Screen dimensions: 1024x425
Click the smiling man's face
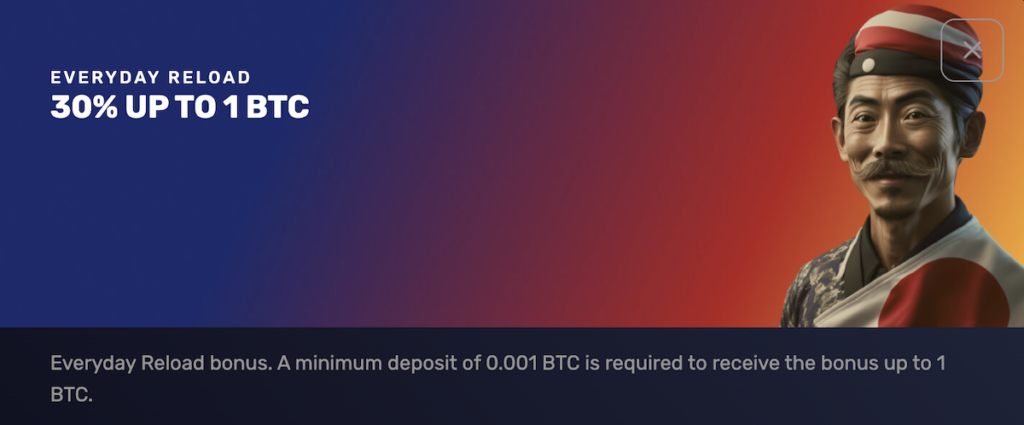900,150
